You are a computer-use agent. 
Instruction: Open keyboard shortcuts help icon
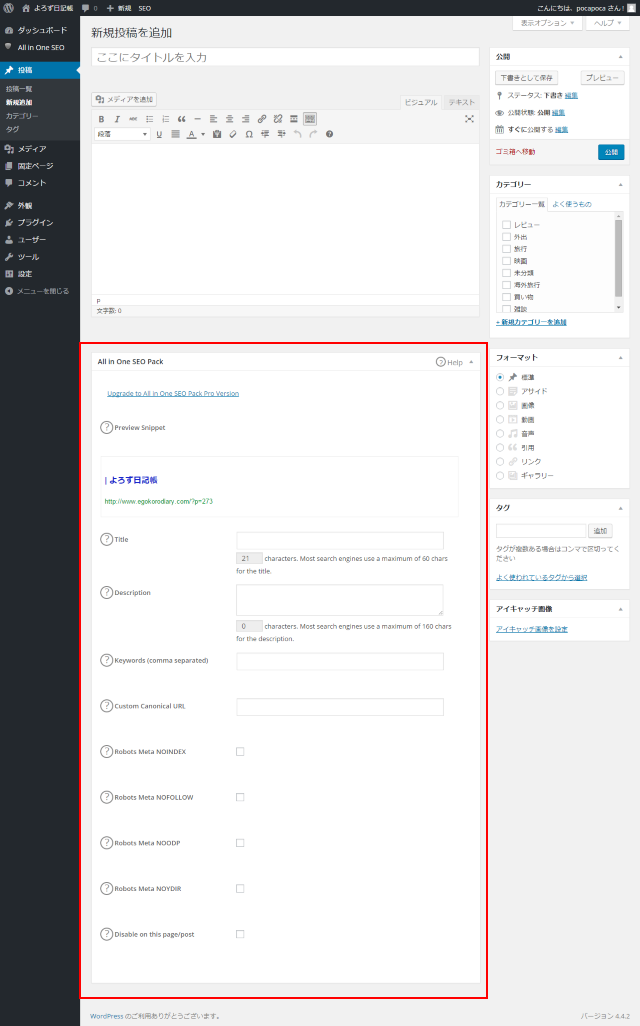tap(329, 134)
